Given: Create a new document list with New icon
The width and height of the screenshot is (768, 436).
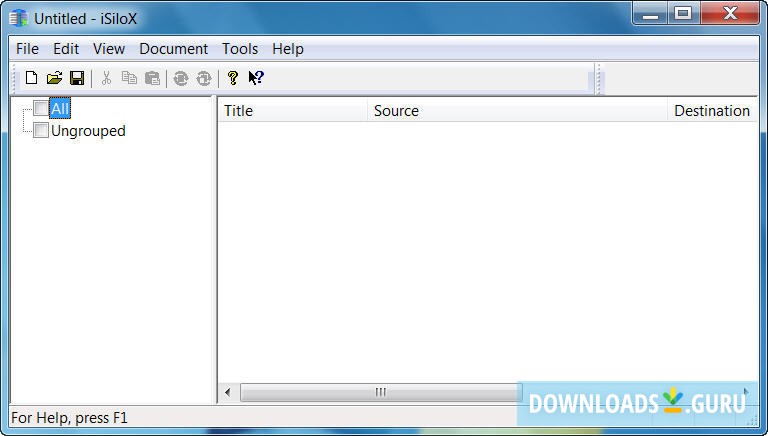Looking at the screenshot, I should pos(31,78).
